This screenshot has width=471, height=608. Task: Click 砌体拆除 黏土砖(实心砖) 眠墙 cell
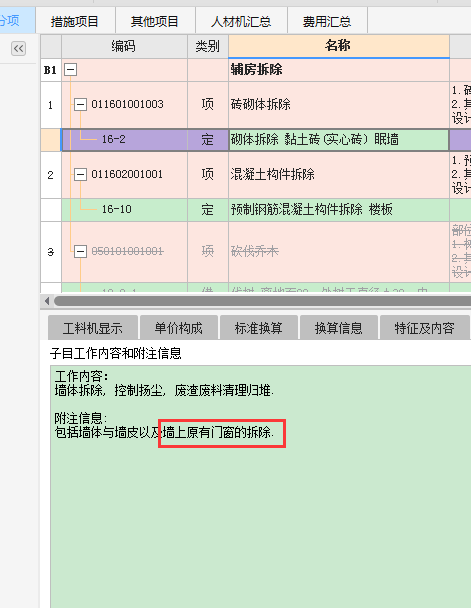tap(338, 140)
